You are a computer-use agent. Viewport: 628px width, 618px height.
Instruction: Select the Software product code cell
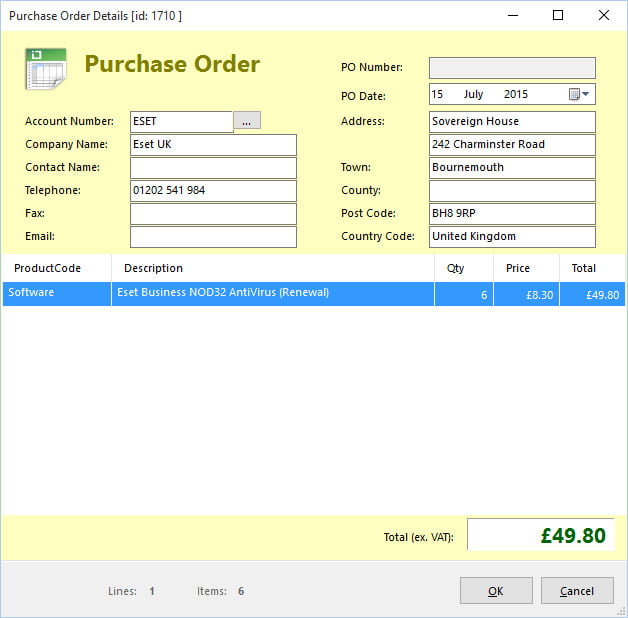click(56, 294)
